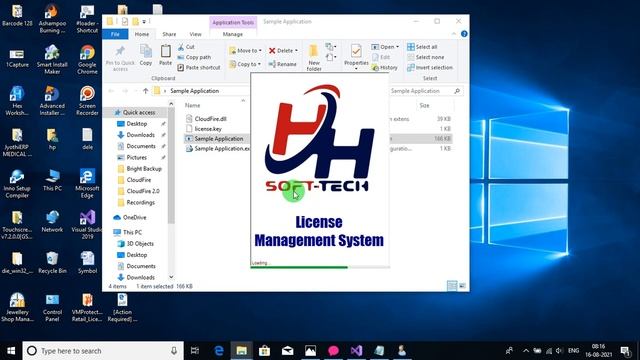Click Rename in the Organize group
Screen dimensions: 640x360
282,64
